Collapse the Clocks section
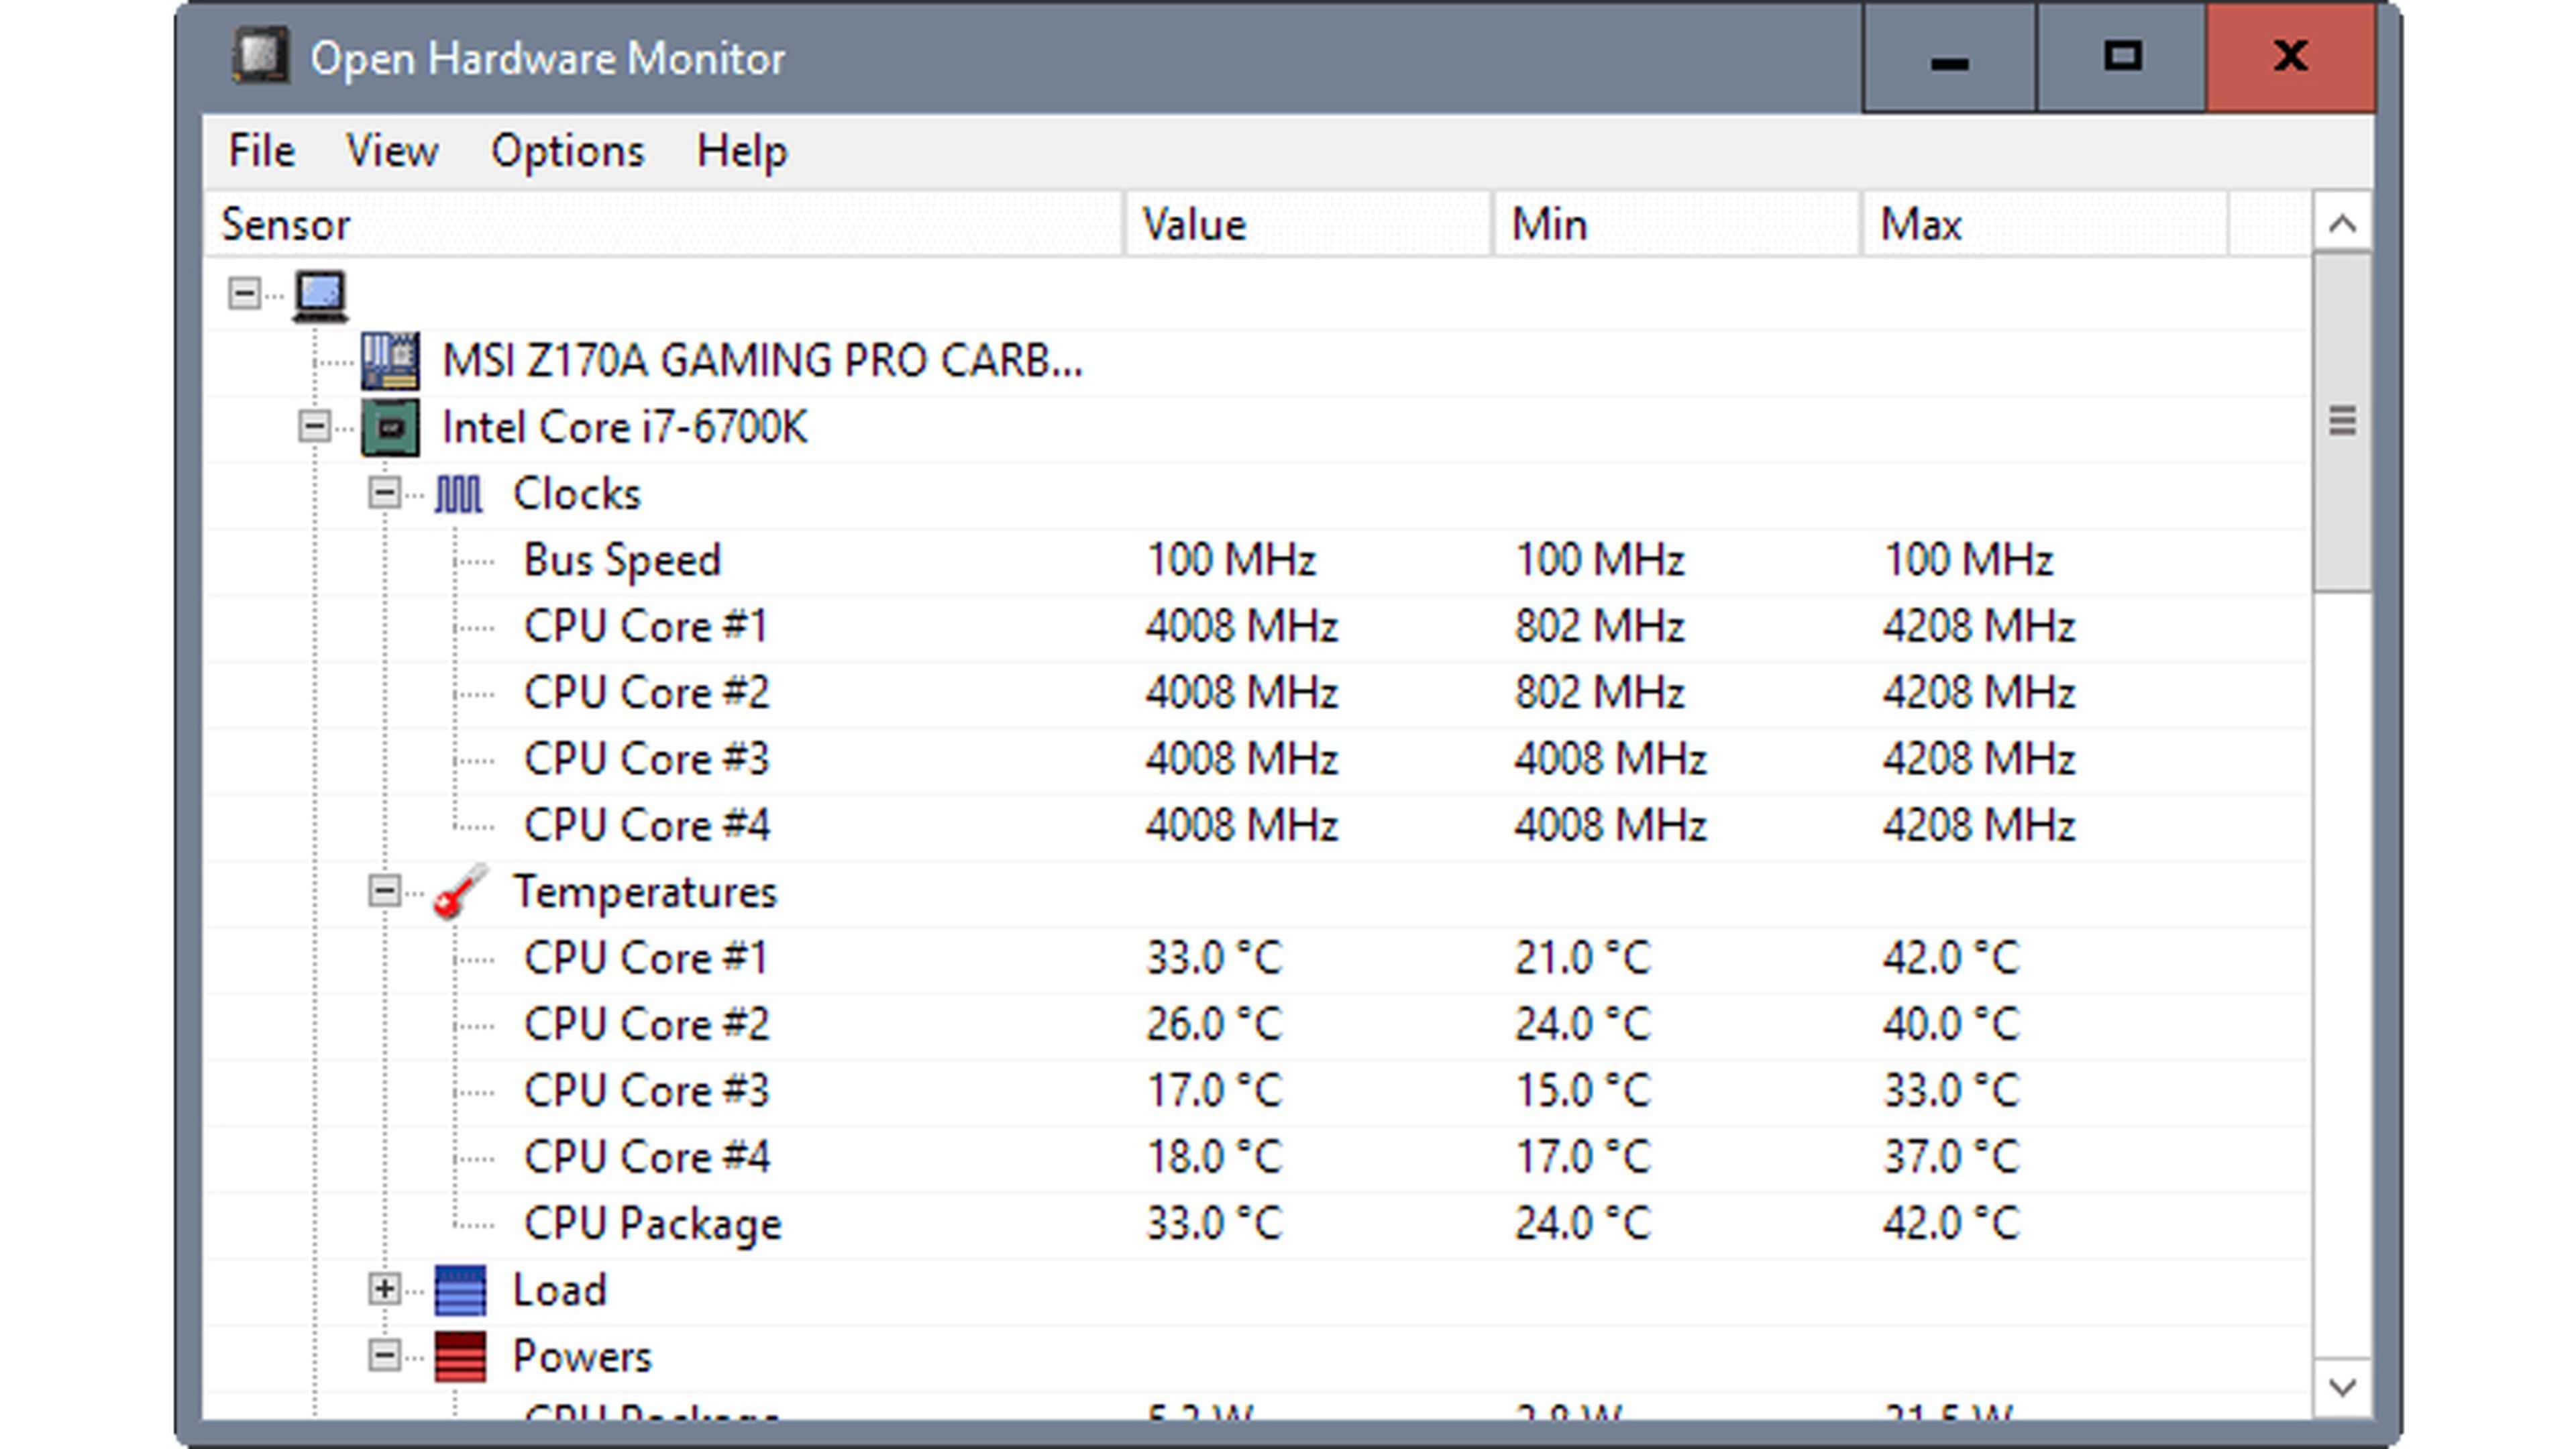This screenshot has width=2576, height=1449. pos(385,492)
